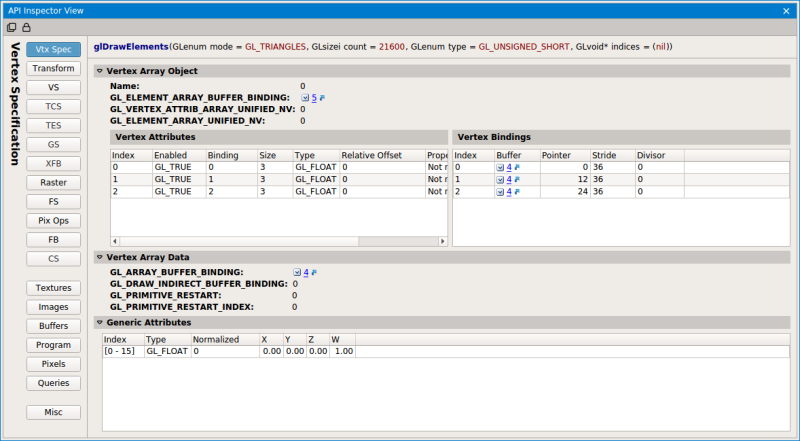Follow element array buffer link 5
800x441 pixels.
coord(314,97)
